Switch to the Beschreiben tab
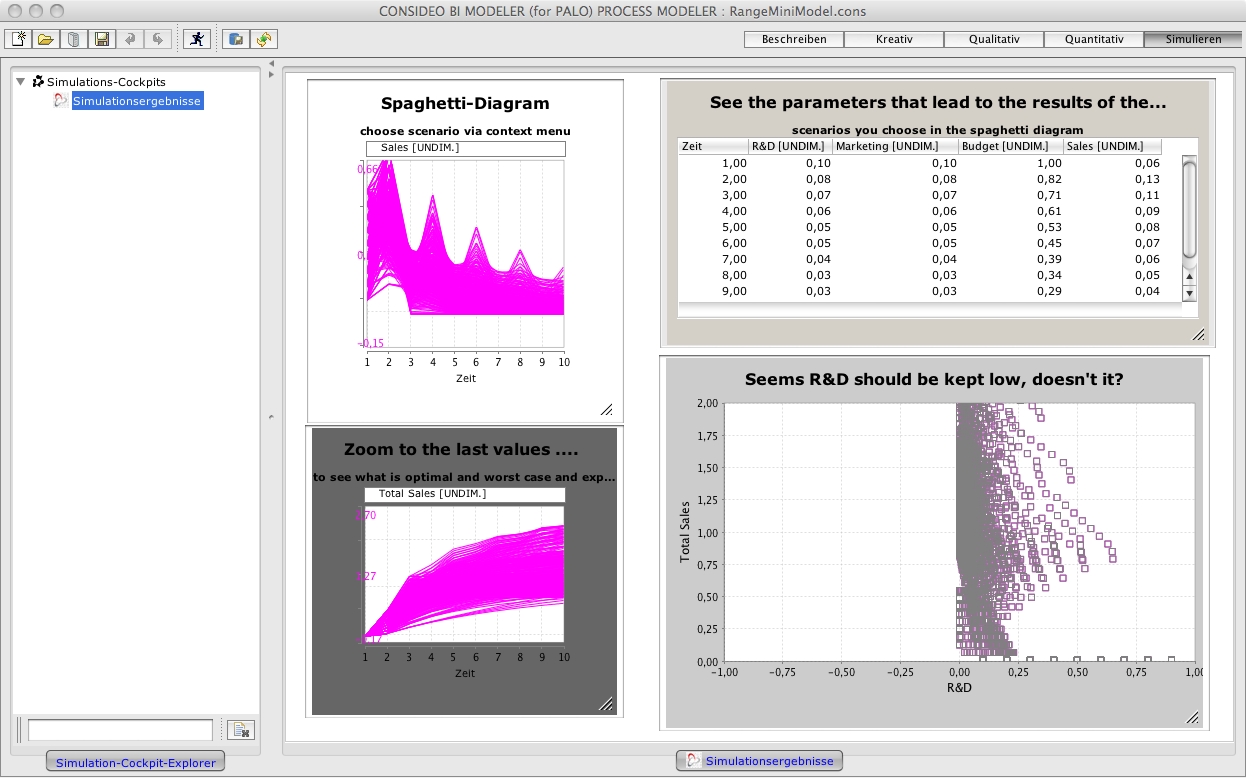This screenshot has width=1246, height=778. 794,40
